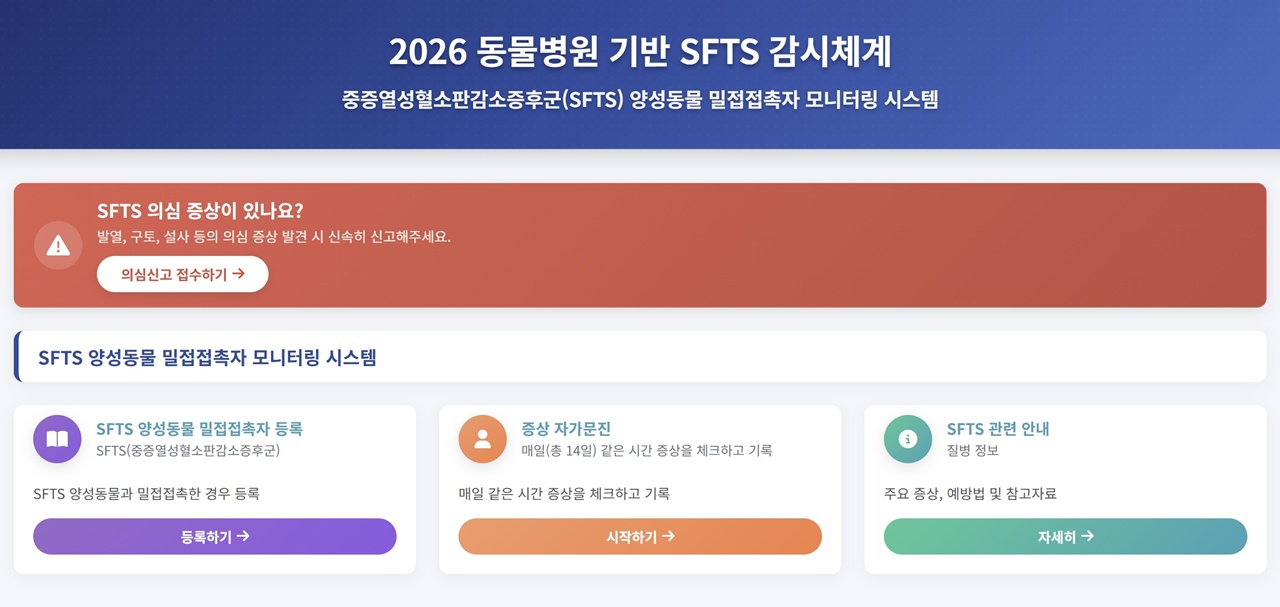This screenshot has width=1280, height=607.
Task: Start the self-check with the 시작하기 button
Action: click(x=640, y=537)
